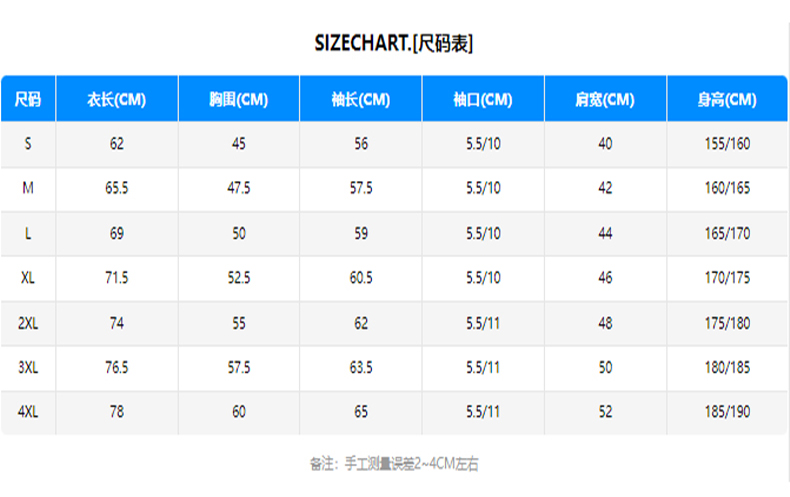Select the S size row label
The width and height of the screenshot is (790, 497).
coord(28,144)
